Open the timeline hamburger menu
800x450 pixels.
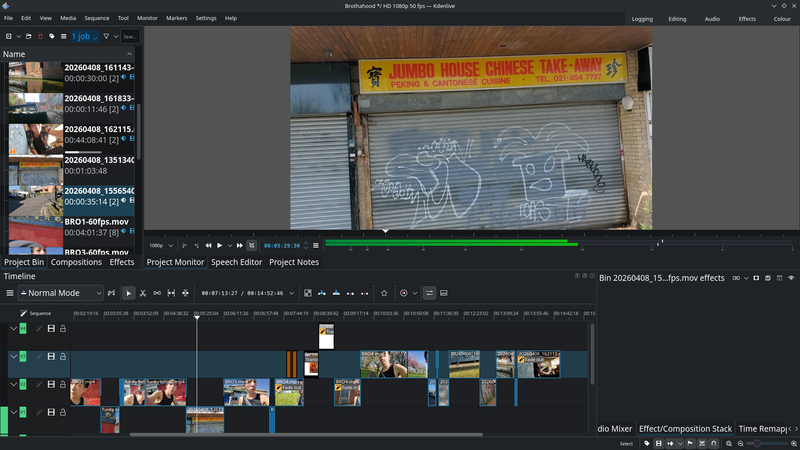pyautogui.click(x=10, y=293)
